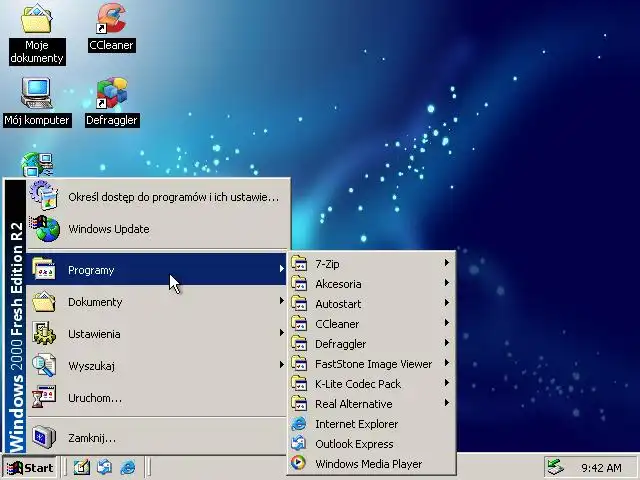Screen dimensions: 640x480
Task: Click the K-Lite Codec Pack label
Action: click(358, 384)
